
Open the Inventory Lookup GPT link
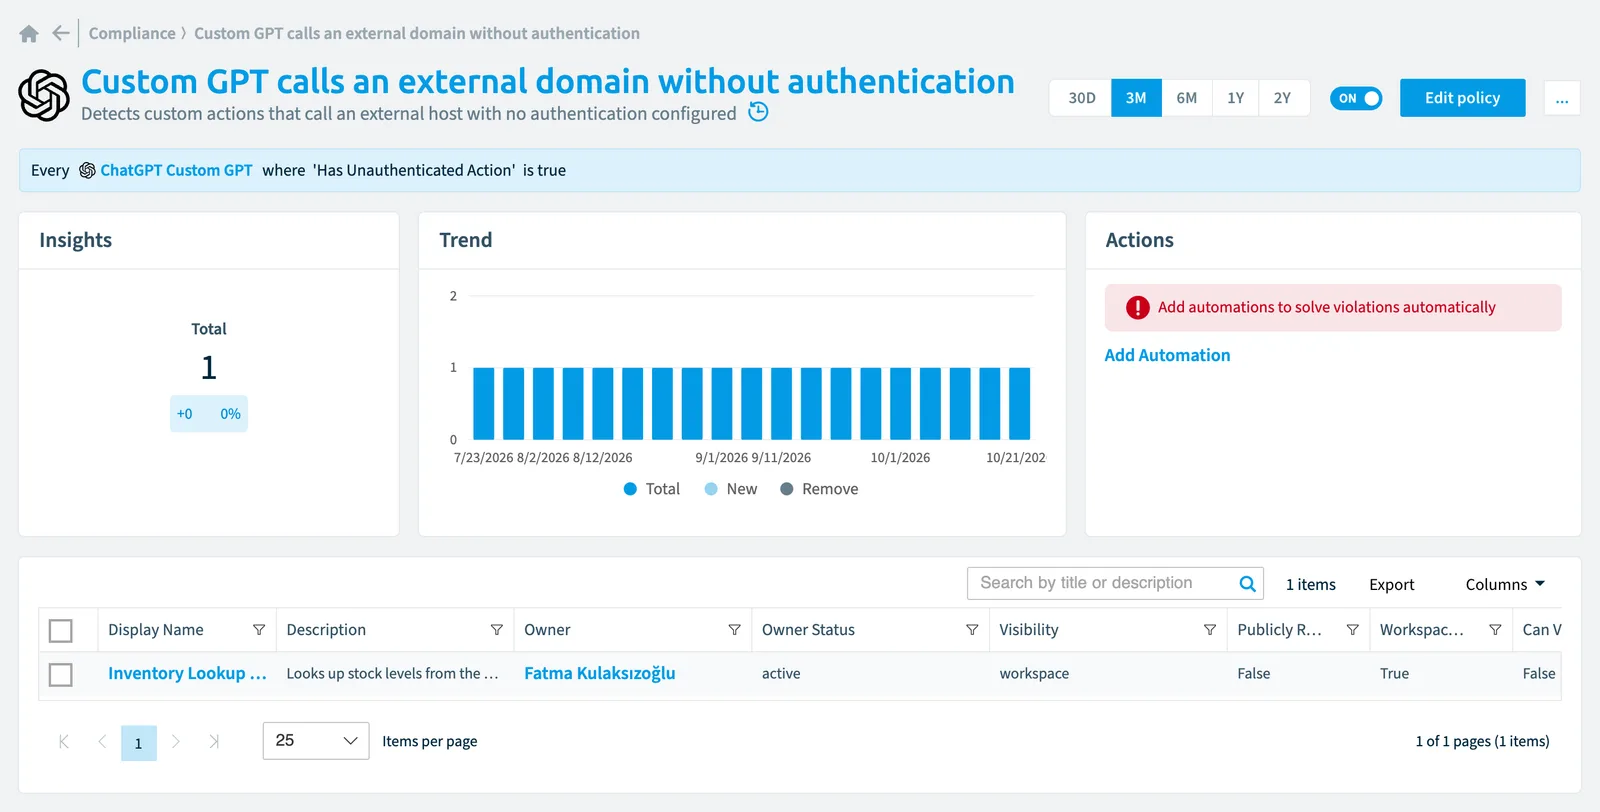pyautogui.click(x=187, y=674)
